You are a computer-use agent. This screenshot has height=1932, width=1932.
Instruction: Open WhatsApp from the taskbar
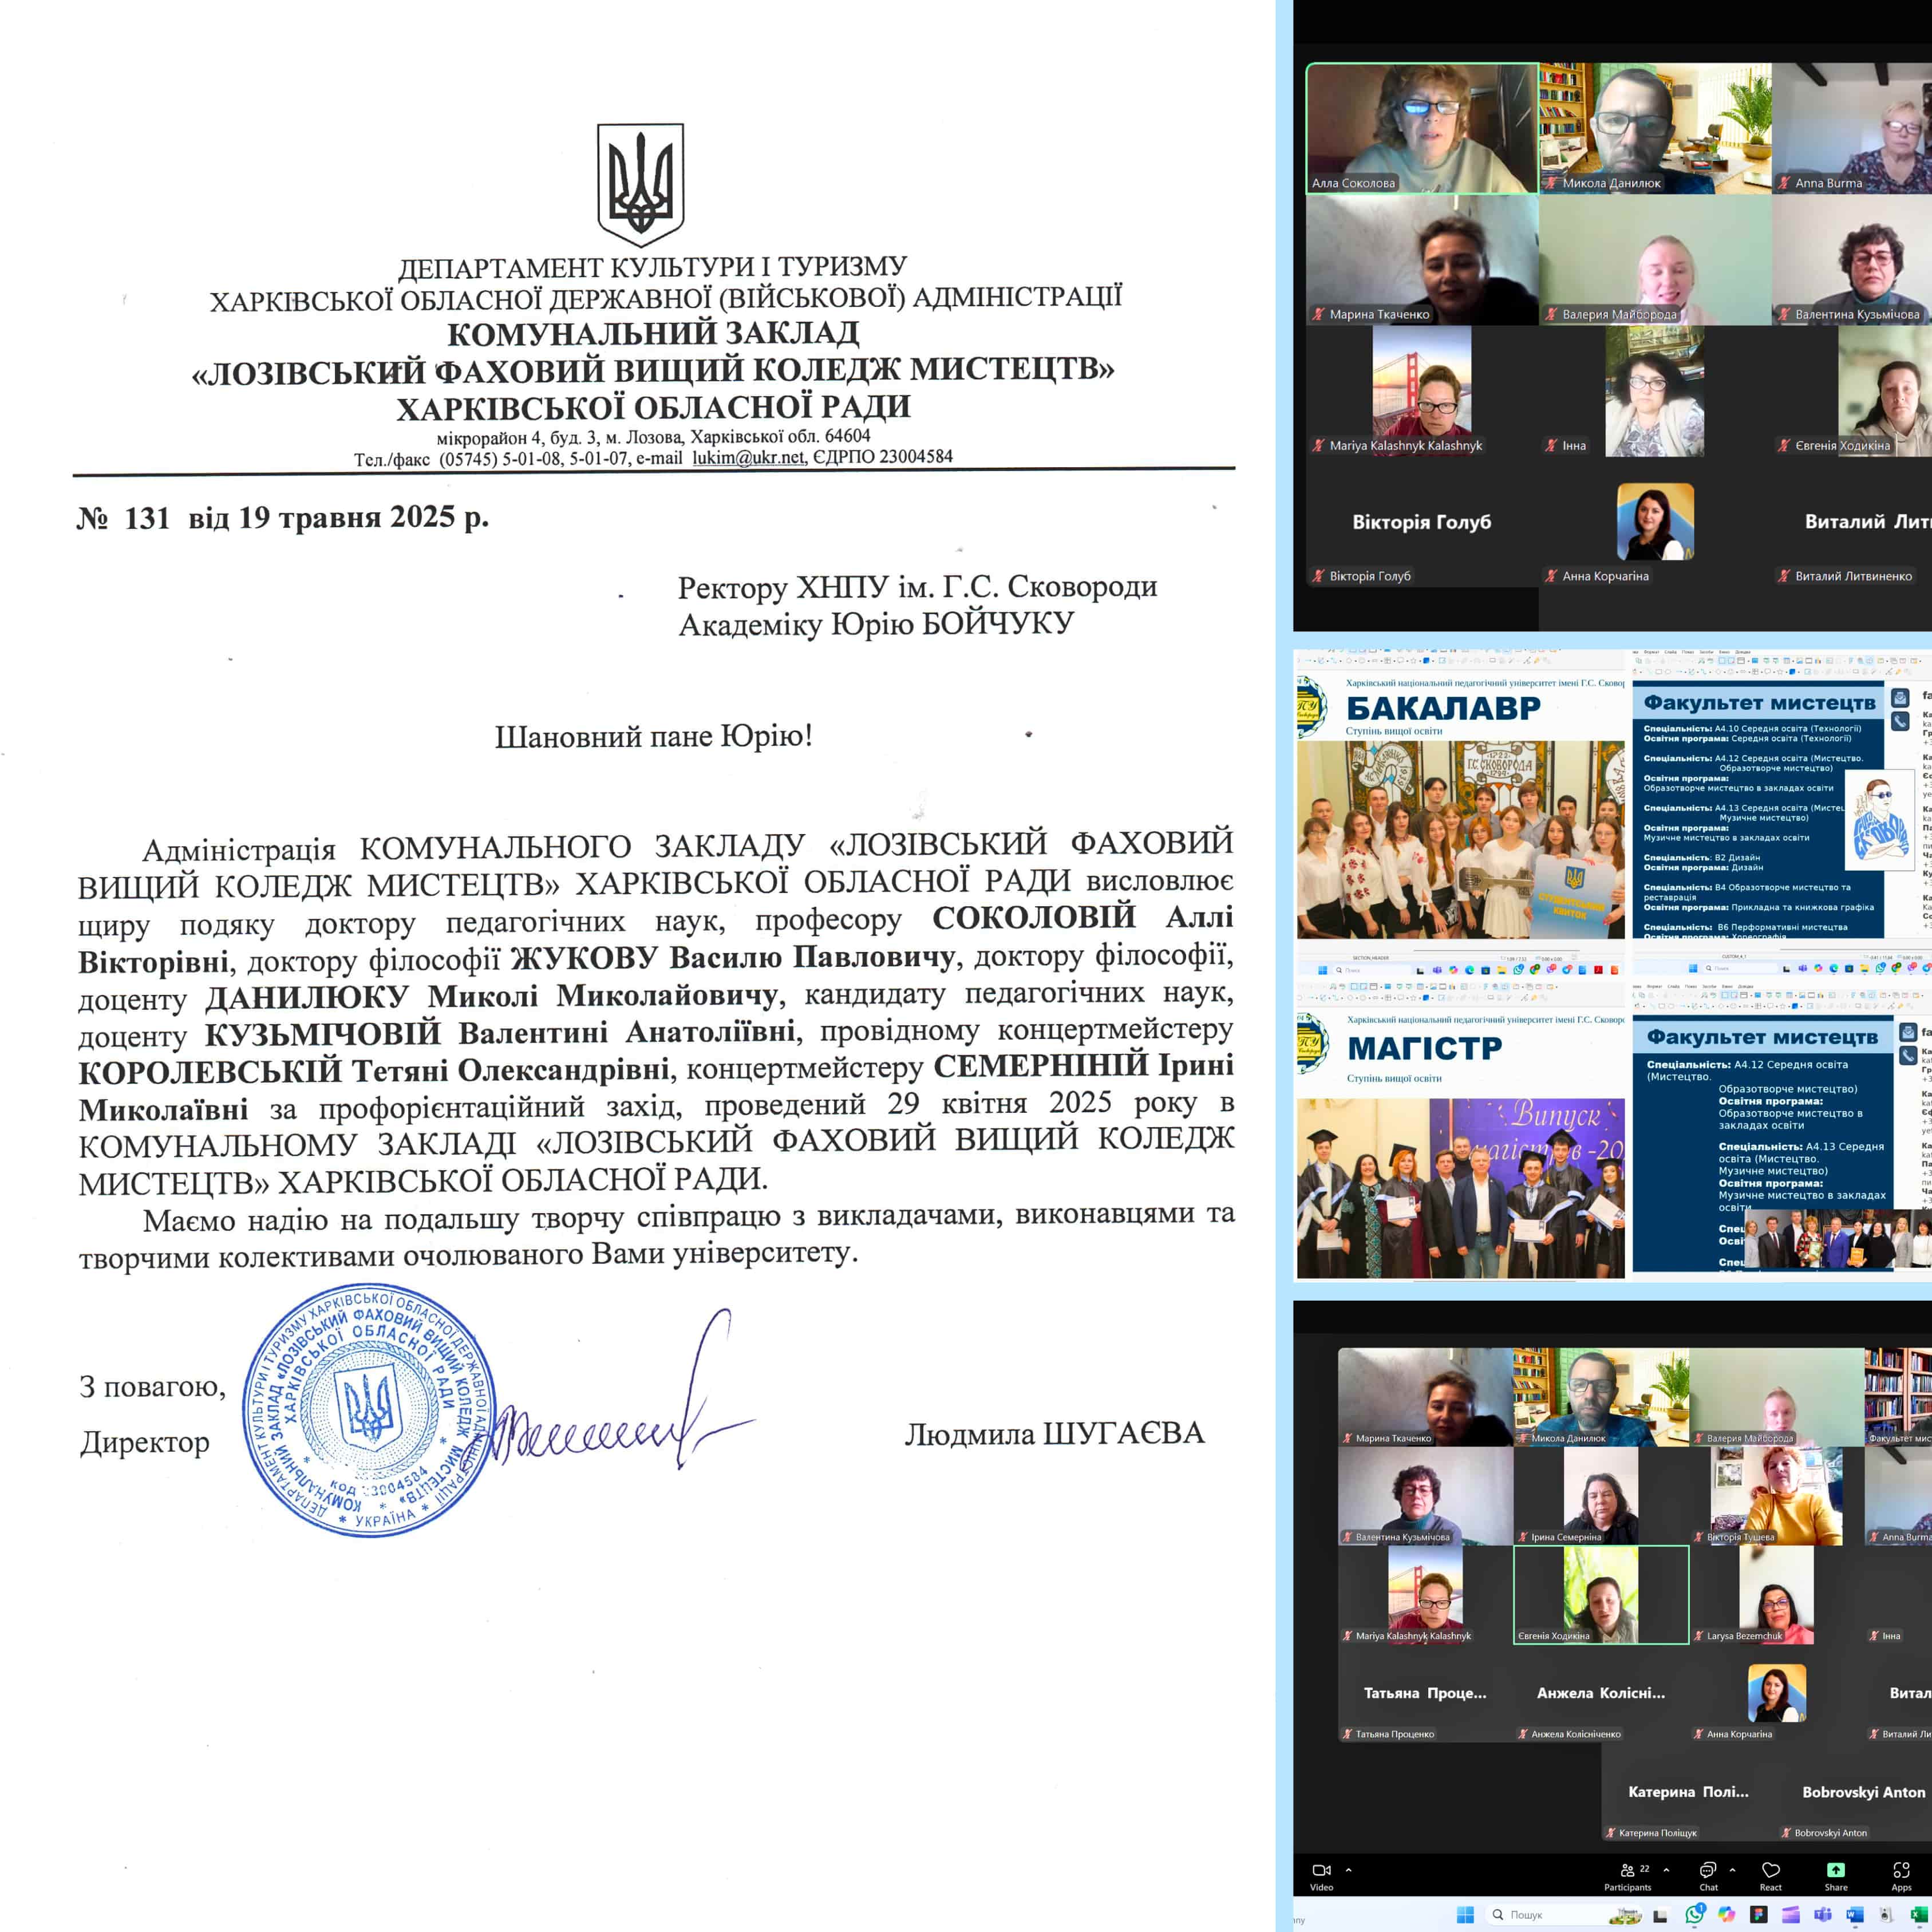point(1695,1914)
